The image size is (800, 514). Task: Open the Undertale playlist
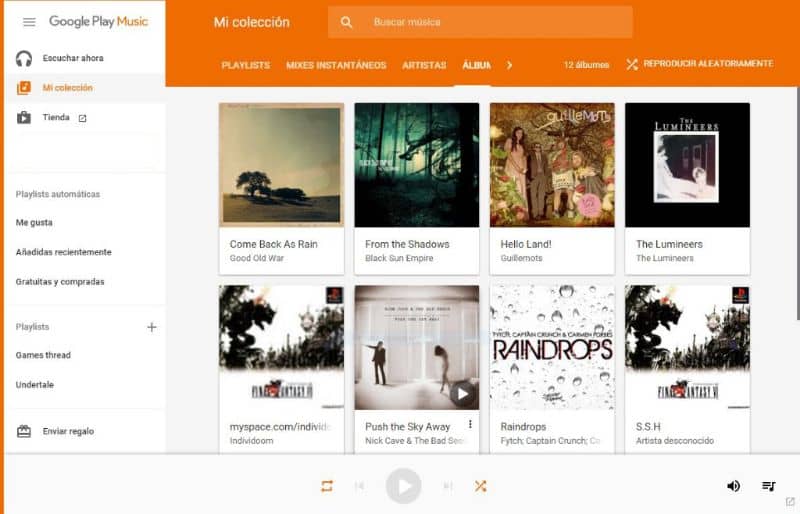tap(35, 385)
